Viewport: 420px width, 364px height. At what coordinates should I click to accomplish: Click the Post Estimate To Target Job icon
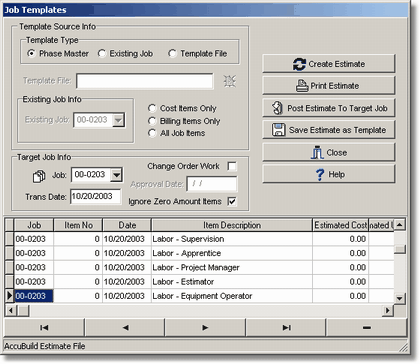(277, 108)
